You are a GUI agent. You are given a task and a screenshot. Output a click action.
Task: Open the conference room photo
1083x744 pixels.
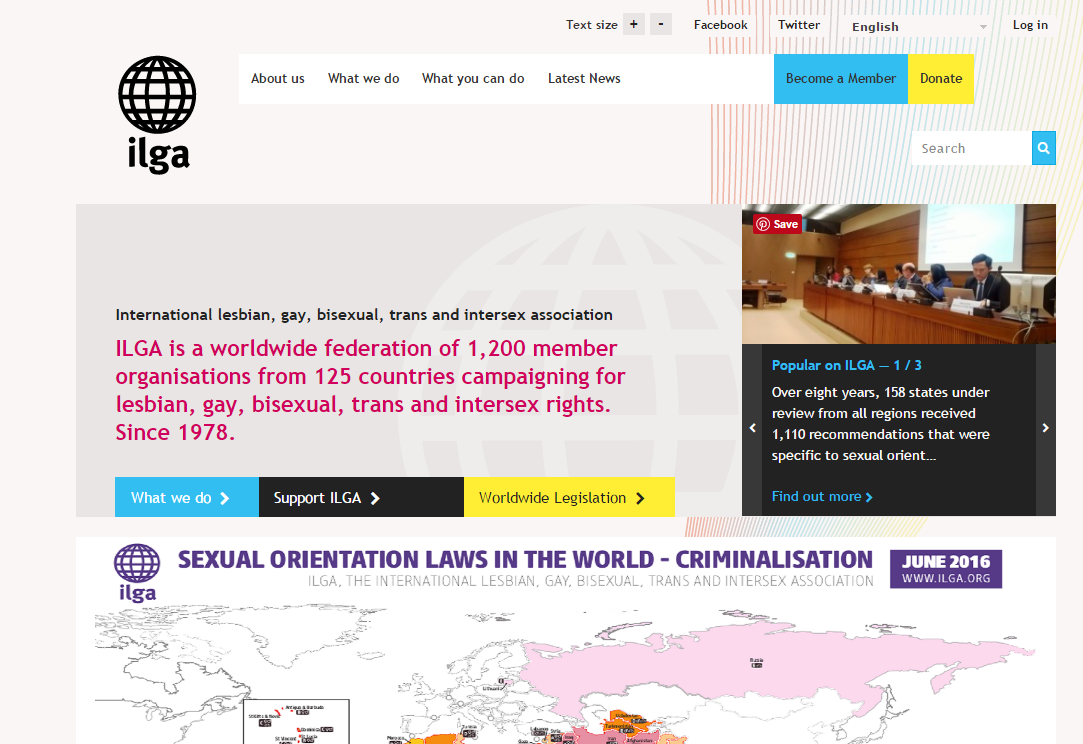pos(899,274)
